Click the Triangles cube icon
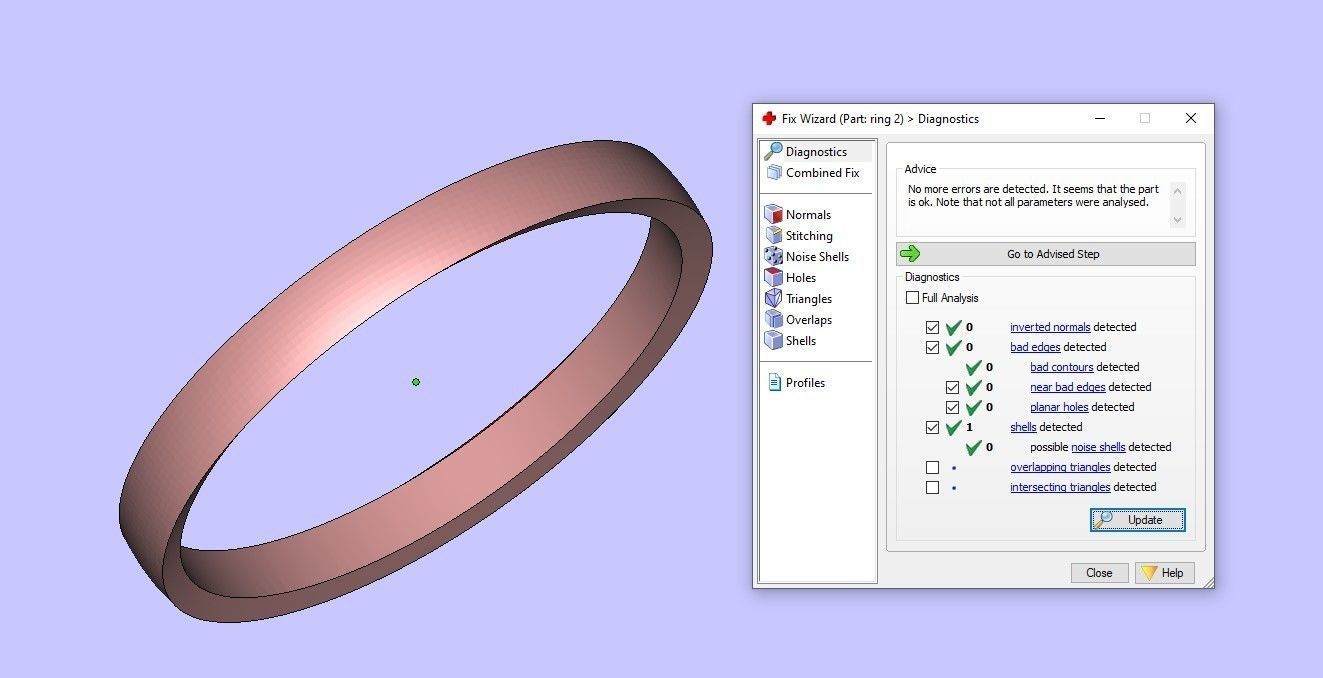Viewport: 1323px width, 678px height. (x=773, y=298)
